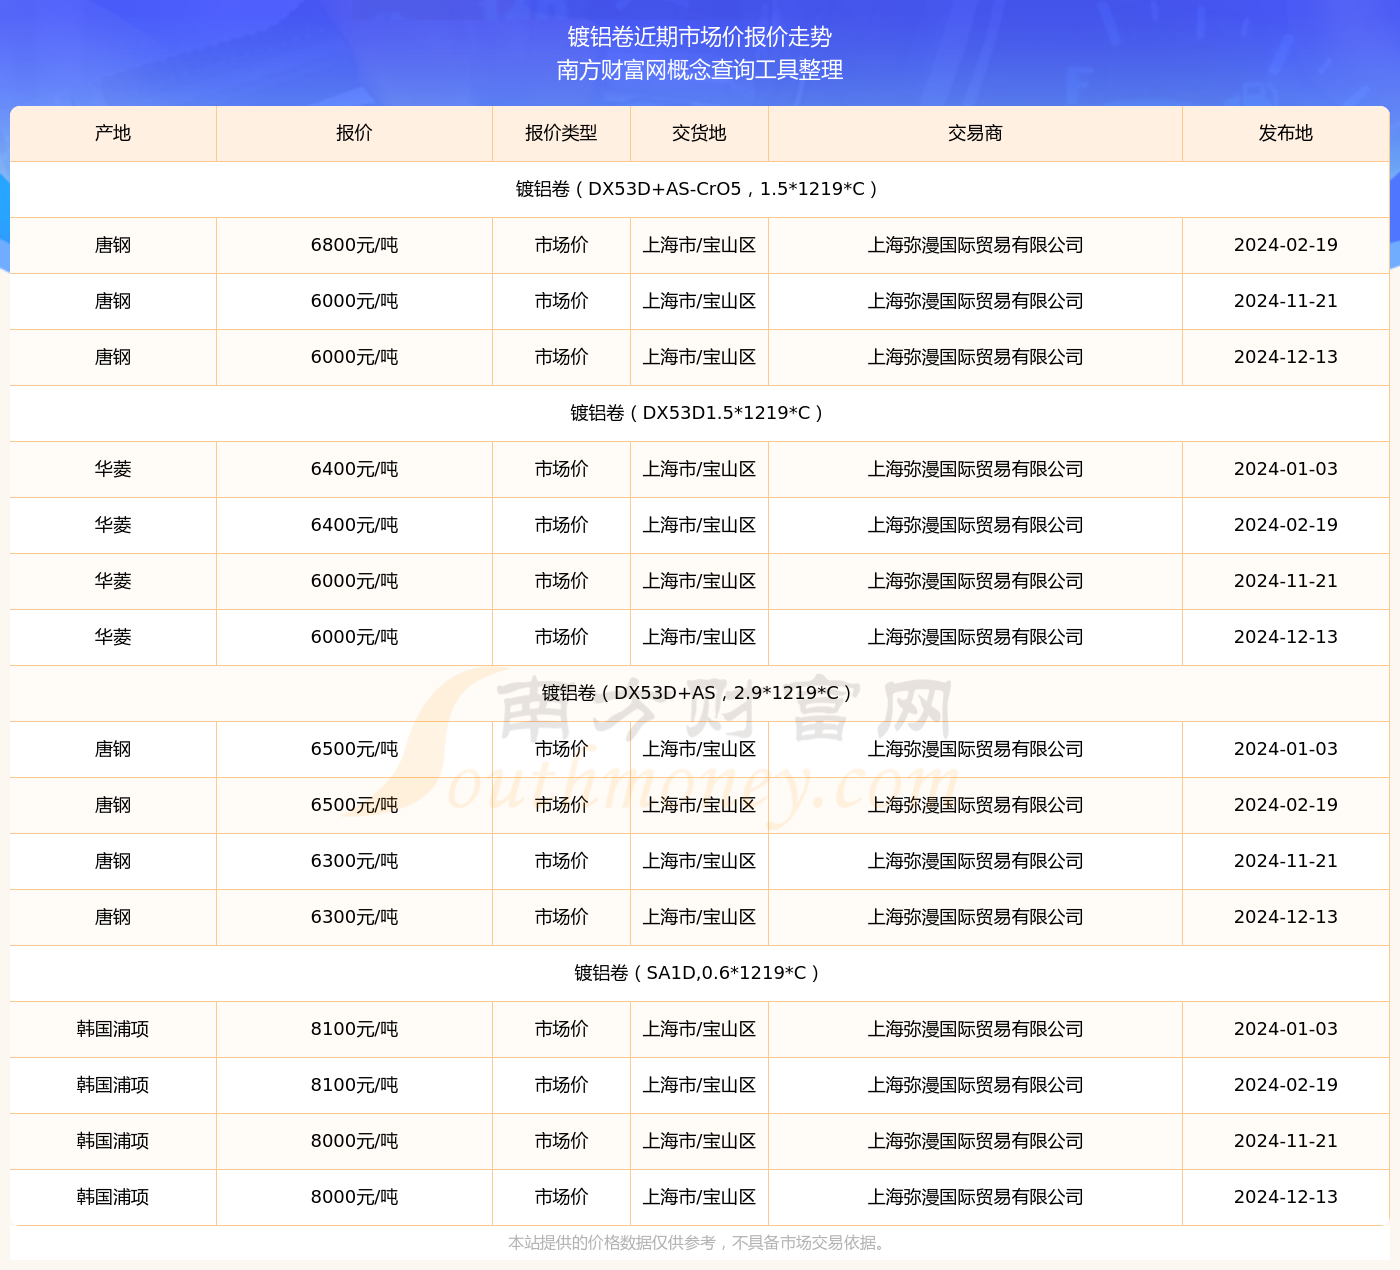Click the 报价 column header
Screen dimensions: 1400x1270
pyautogui.click(x=354, y=133)
